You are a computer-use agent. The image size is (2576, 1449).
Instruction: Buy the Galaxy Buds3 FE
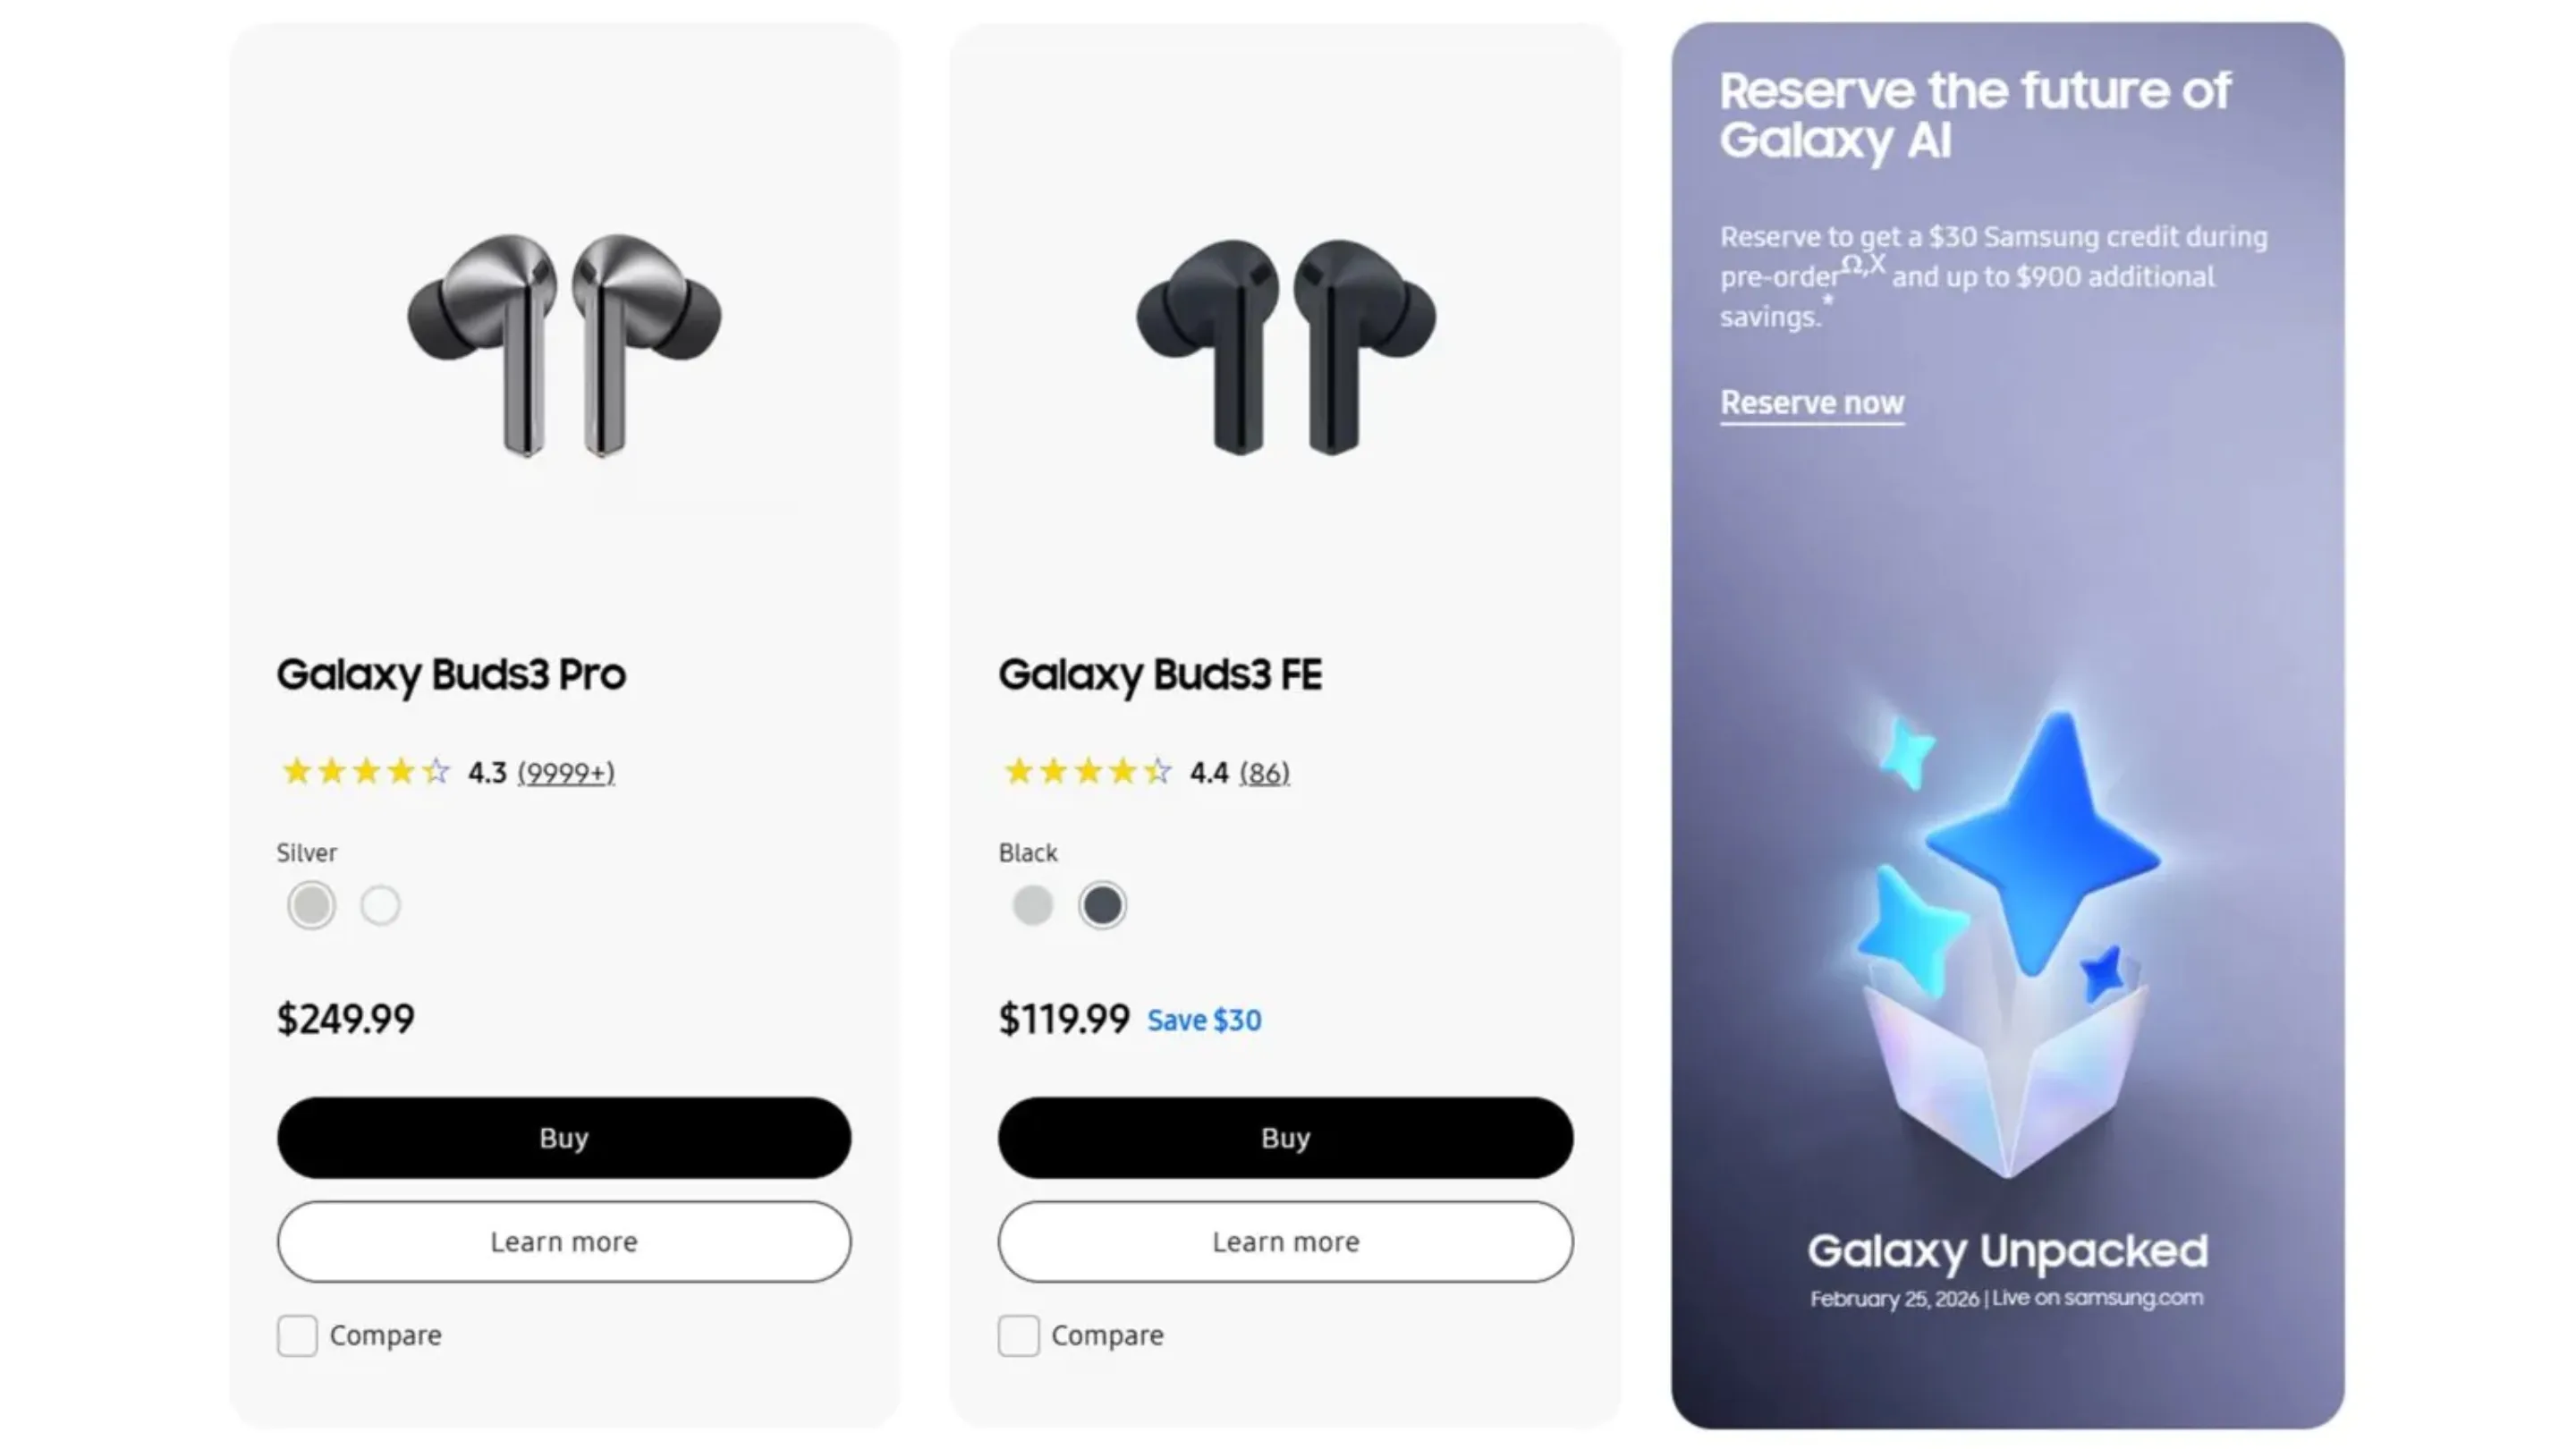(x=1285, y=1137)
